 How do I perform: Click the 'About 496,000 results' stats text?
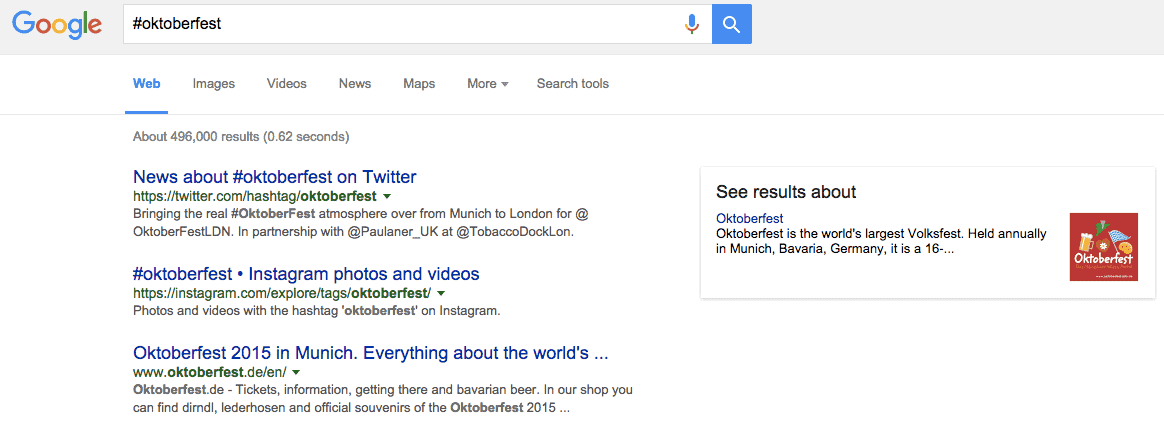point(241,136)
